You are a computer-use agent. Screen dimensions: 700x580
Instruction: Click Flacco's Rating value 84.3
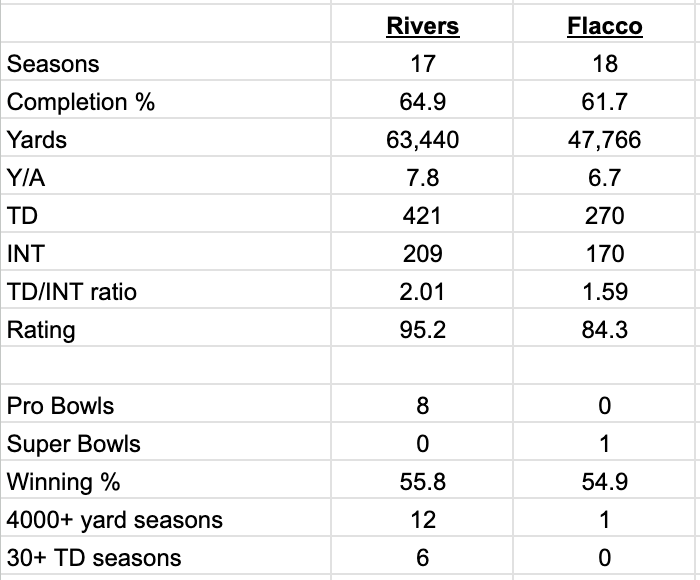tap(604, 330)
